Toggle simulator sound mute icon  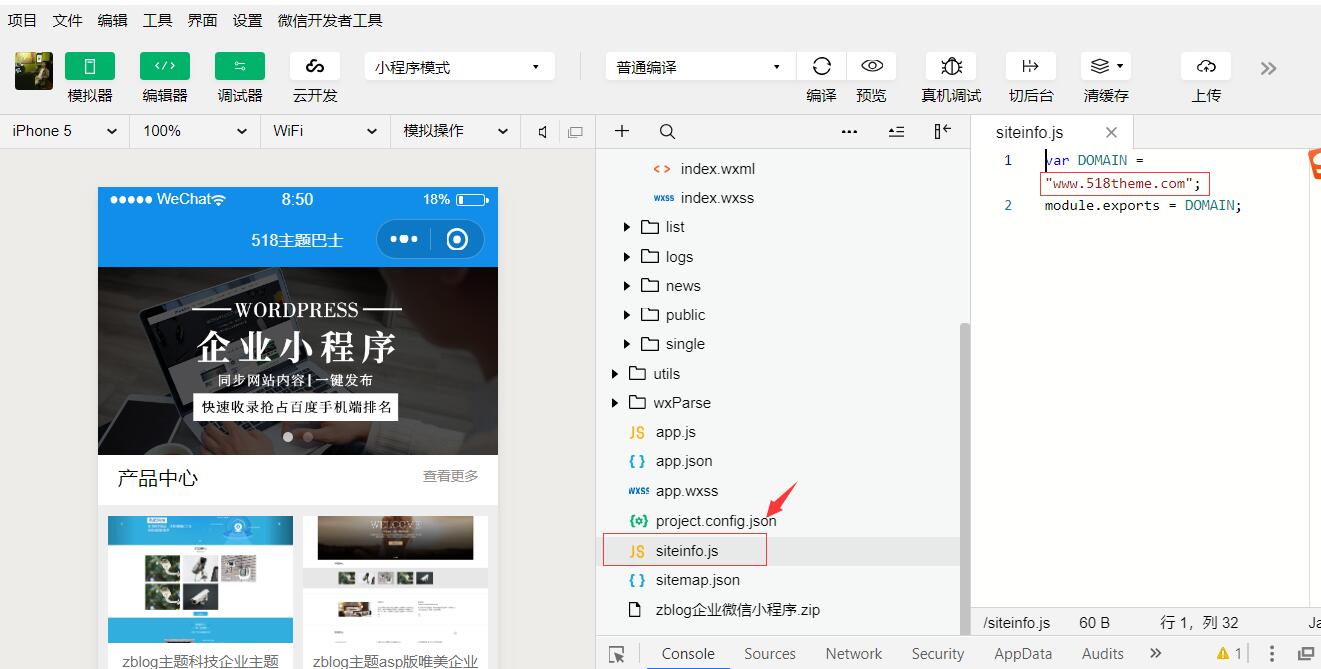[543, 132]
